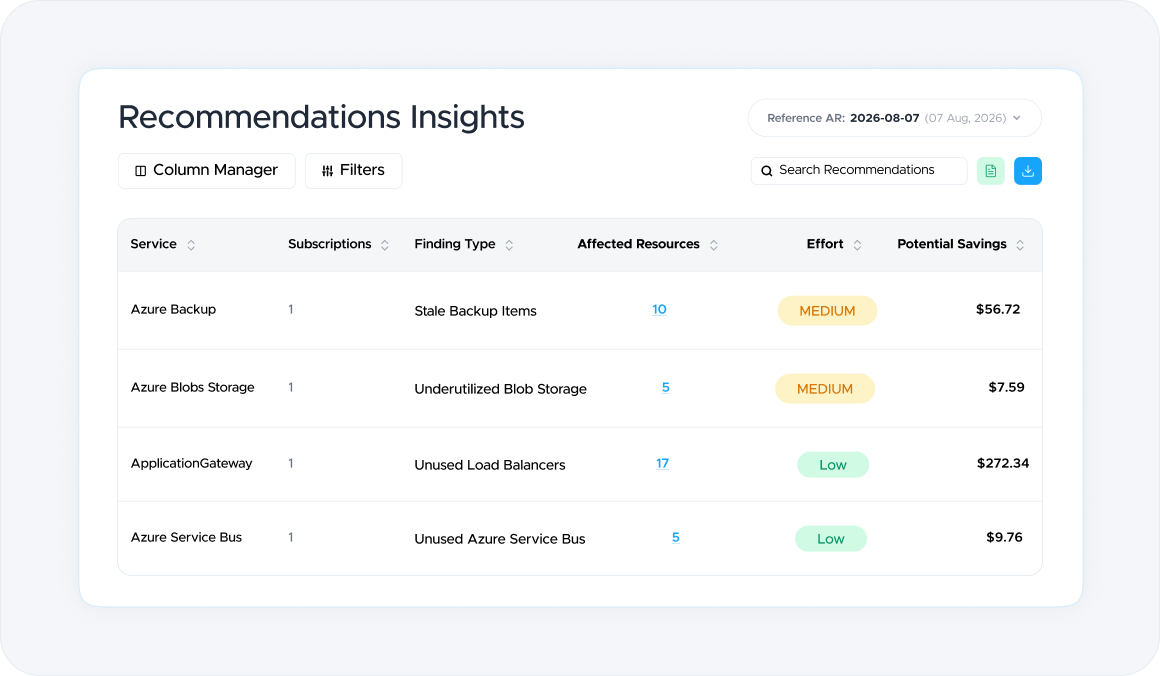This screenshot has width=1160, height=676.
Task: Sort by the Service column arrows
Action: pos(191,245)
